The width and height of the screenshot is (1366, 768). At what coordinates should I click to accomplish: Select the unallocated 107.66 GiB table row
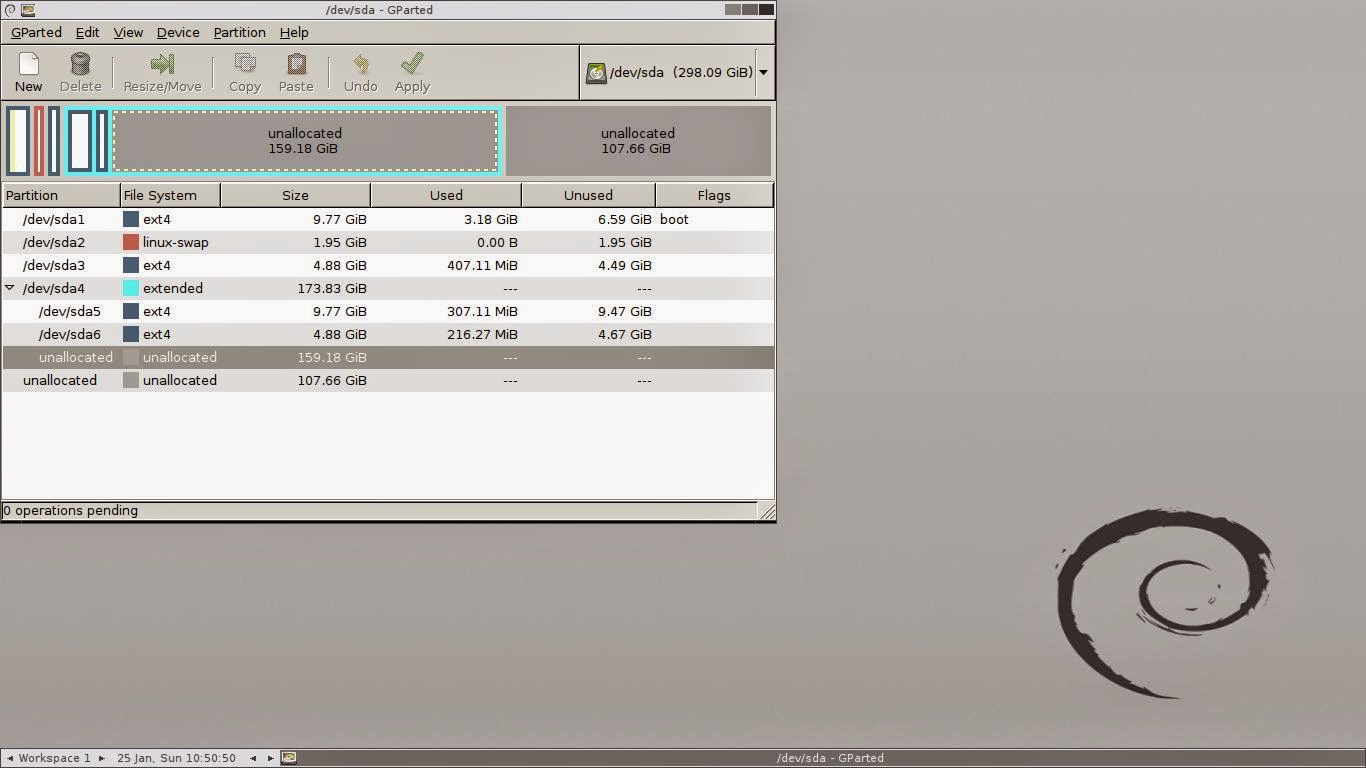tap(388, 380)
